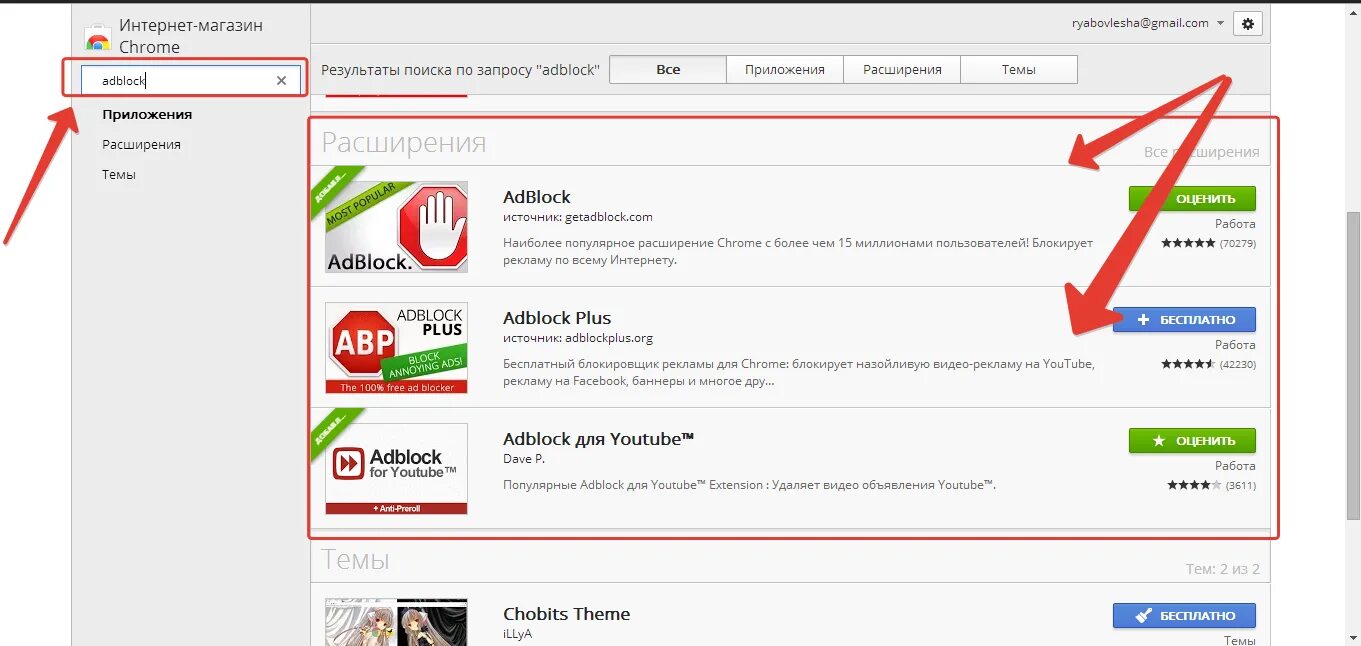Click Бесплатно button for Adblock Plus
Screen dimensions: 1361x646
pos(1184,320)
